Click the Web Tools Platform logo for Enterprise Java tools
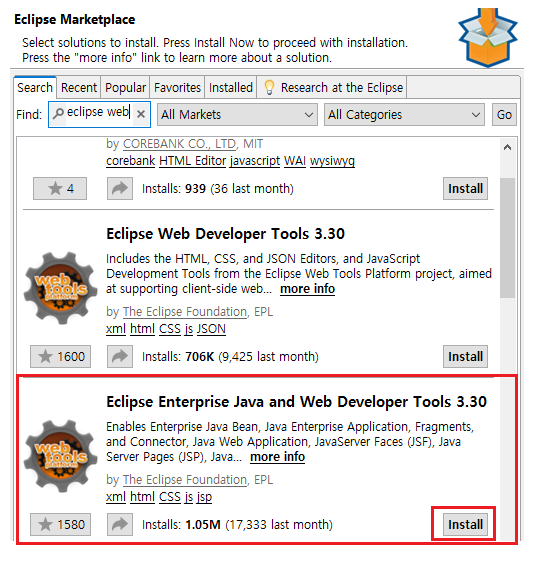Image resolution: width=536 pixels, height=563 pixels. coord(60,456)
